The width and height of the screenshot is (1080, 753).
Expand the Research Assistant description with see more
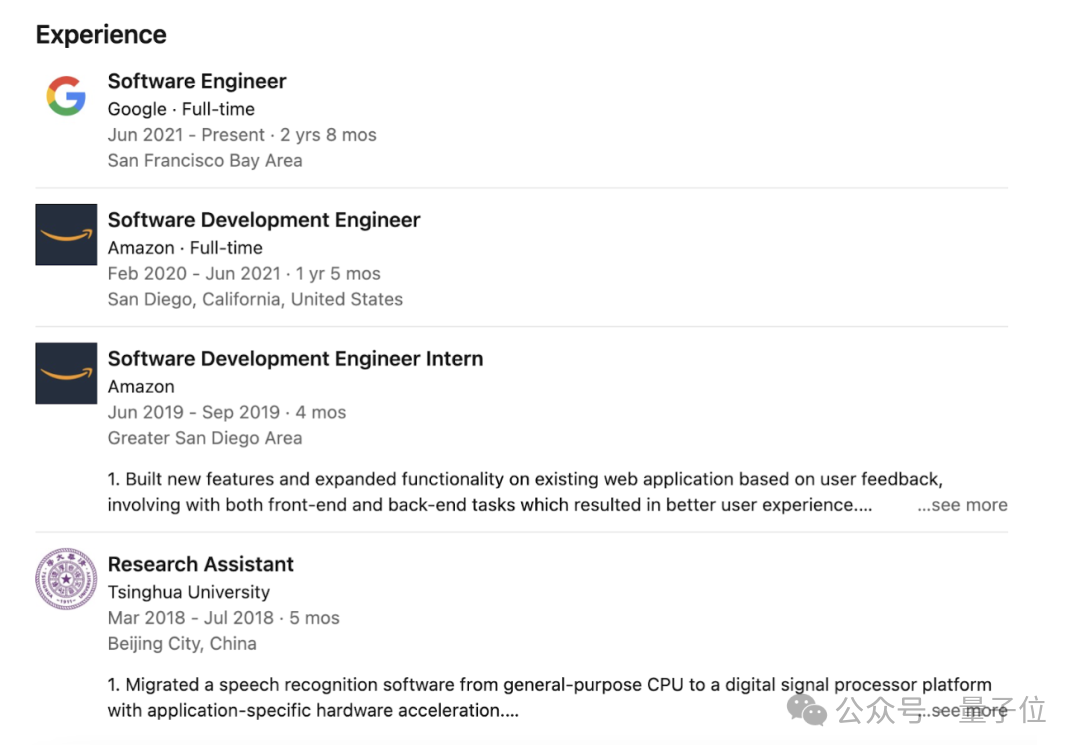click(967, 711)
